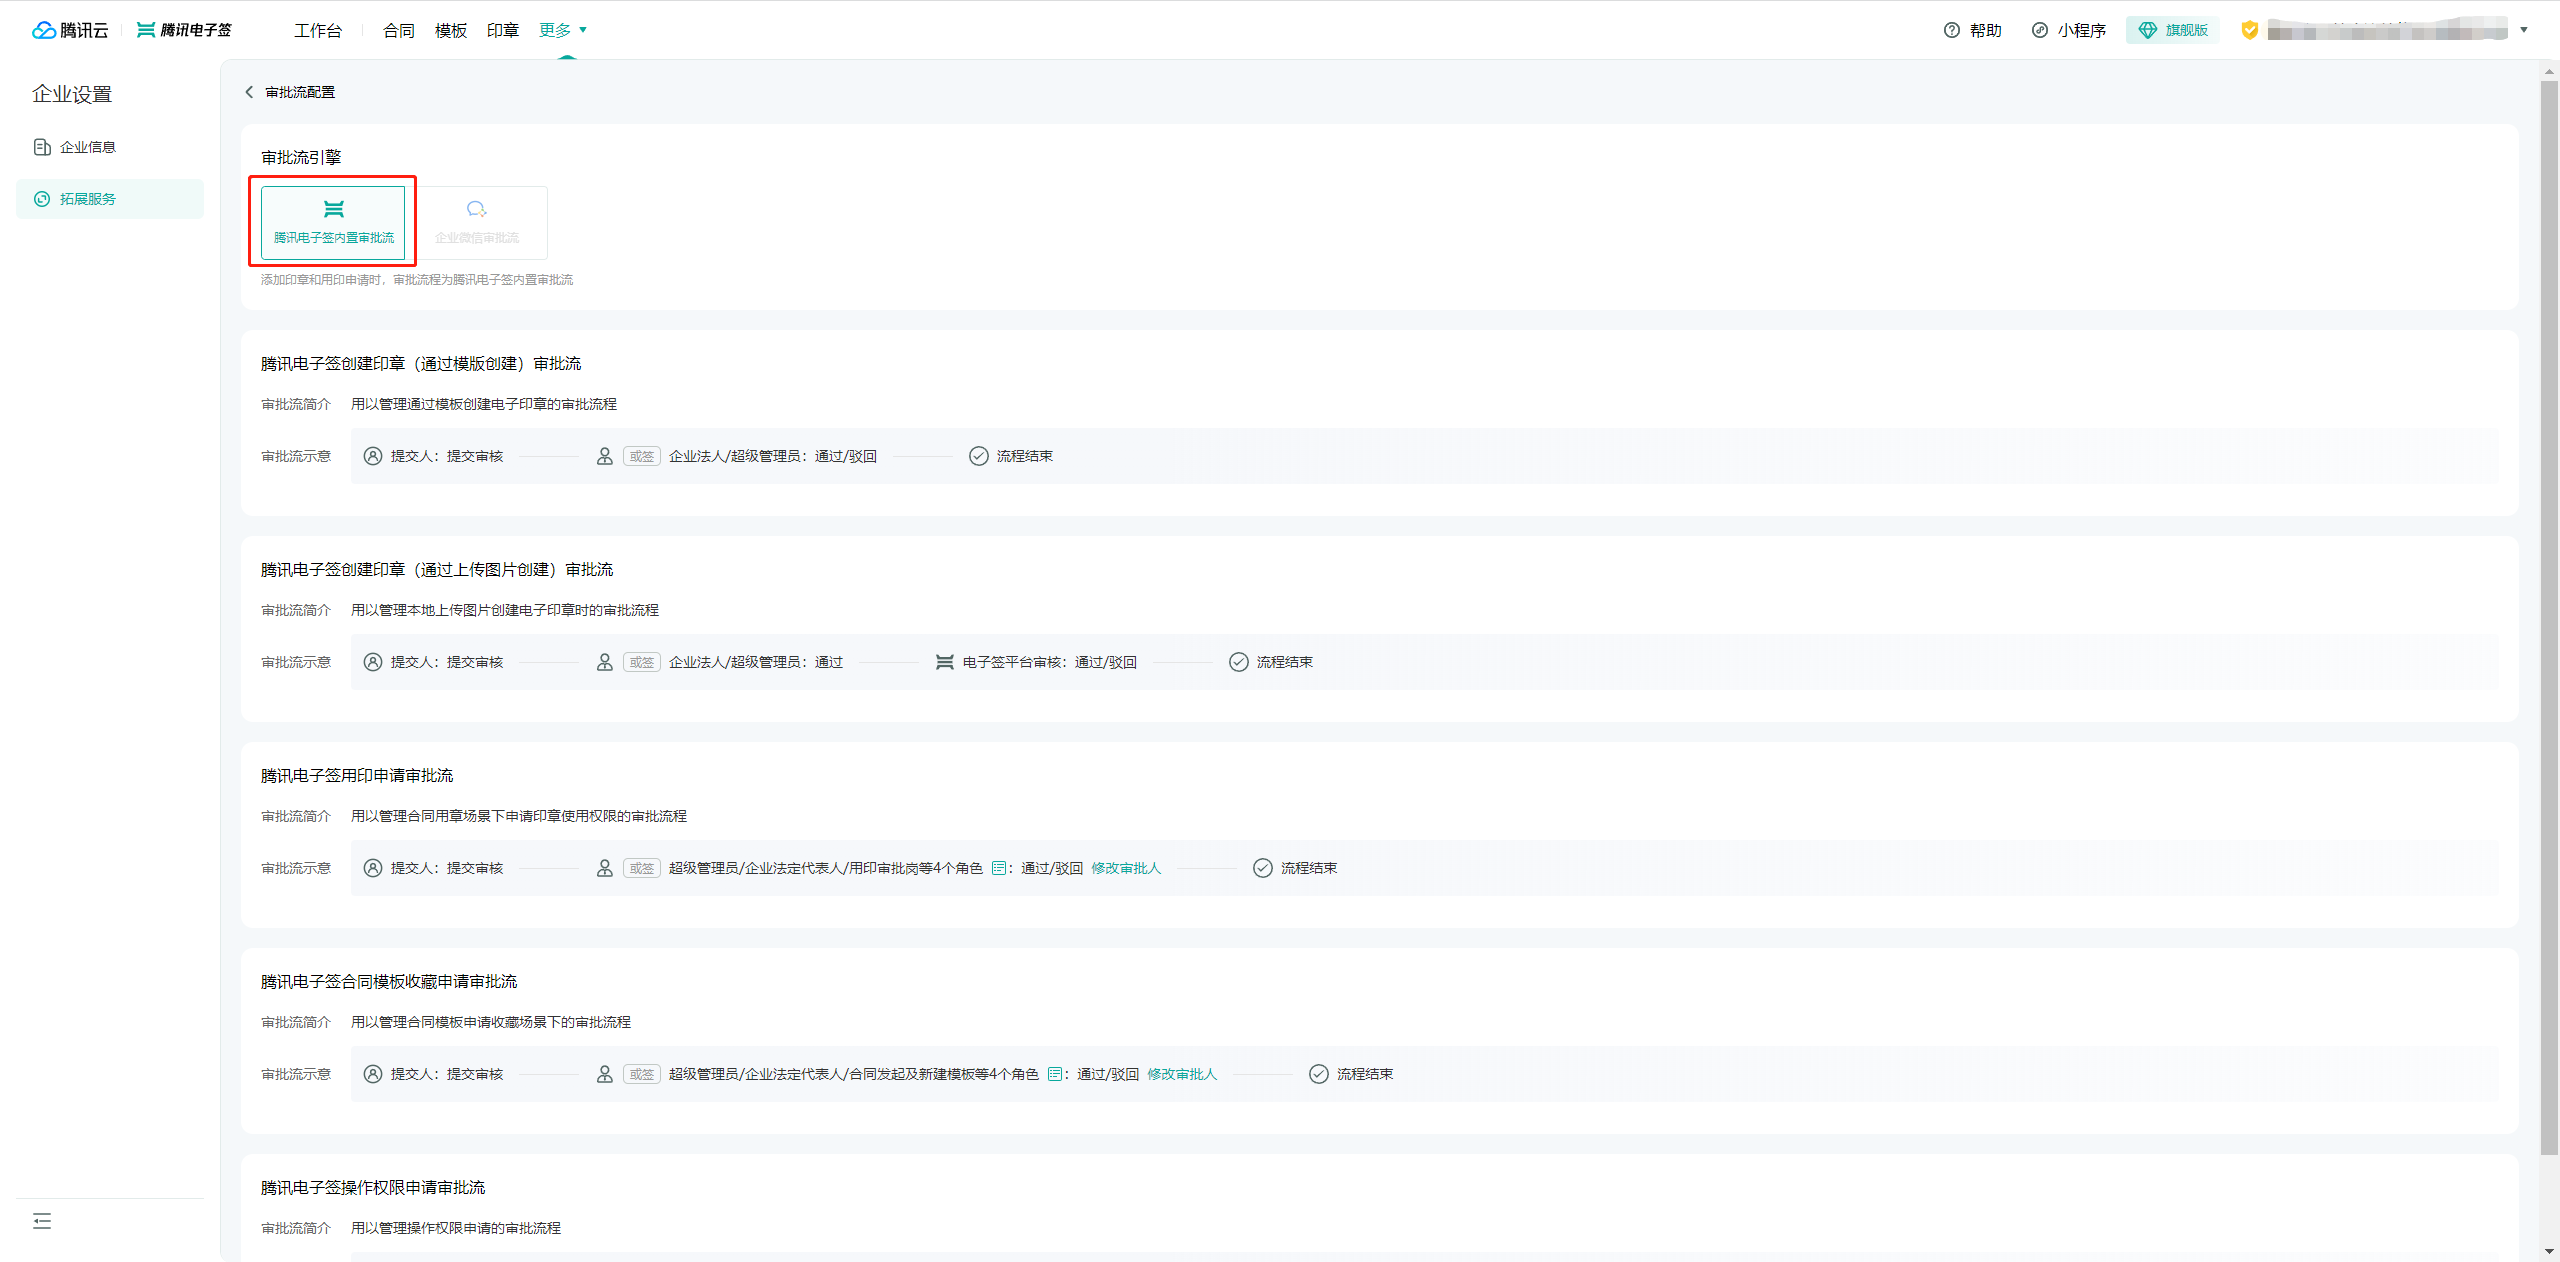Screen dimensions: 2560x1262
Task: Click text 用以管理操作权限申请的审批流程
Action: pos(456,1228)
